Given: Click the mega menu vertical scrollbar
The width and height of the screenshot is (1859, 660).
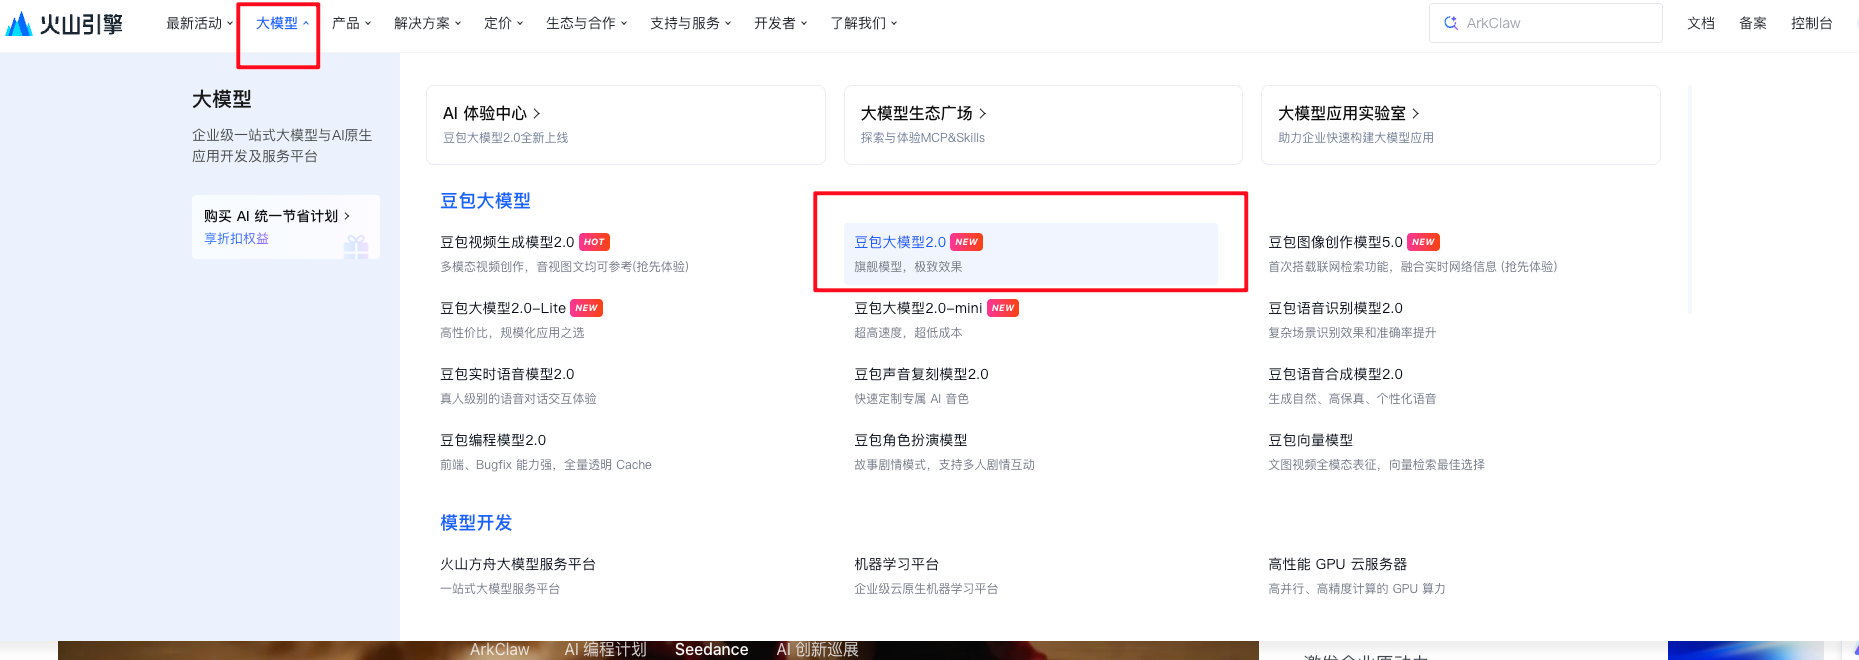Looking at the screenshot, I should pos(1690,200).
